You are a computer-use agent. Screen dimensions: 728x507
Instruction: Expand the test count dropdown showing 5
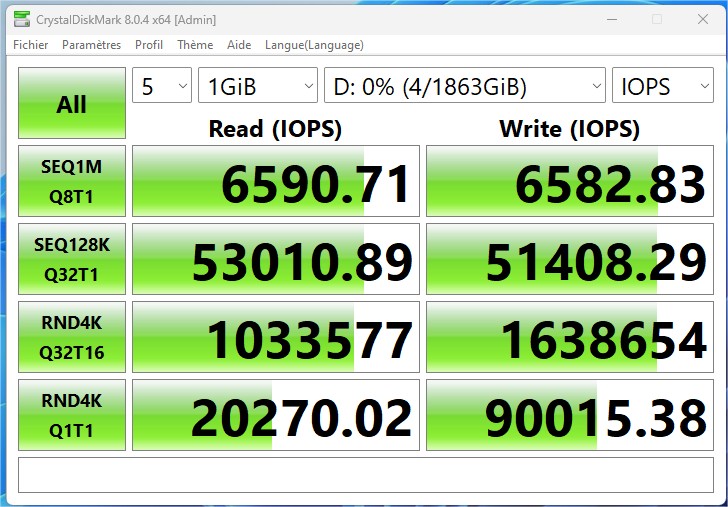pos(162,85)
